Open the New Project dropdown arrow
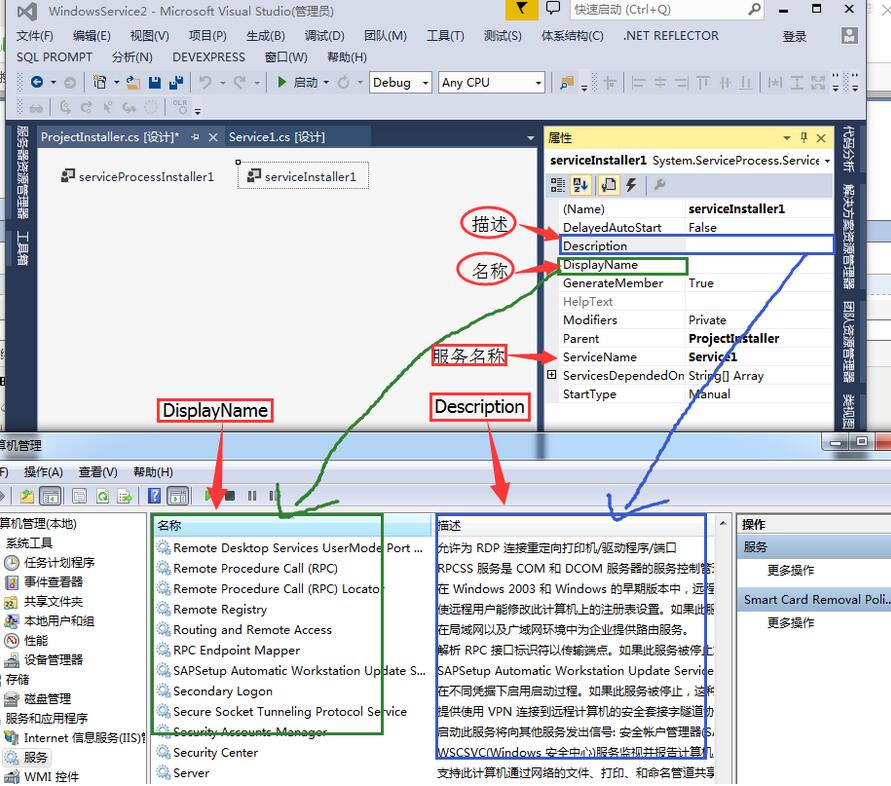The width and height of the screenshot is (891, 786). [116, 83]
